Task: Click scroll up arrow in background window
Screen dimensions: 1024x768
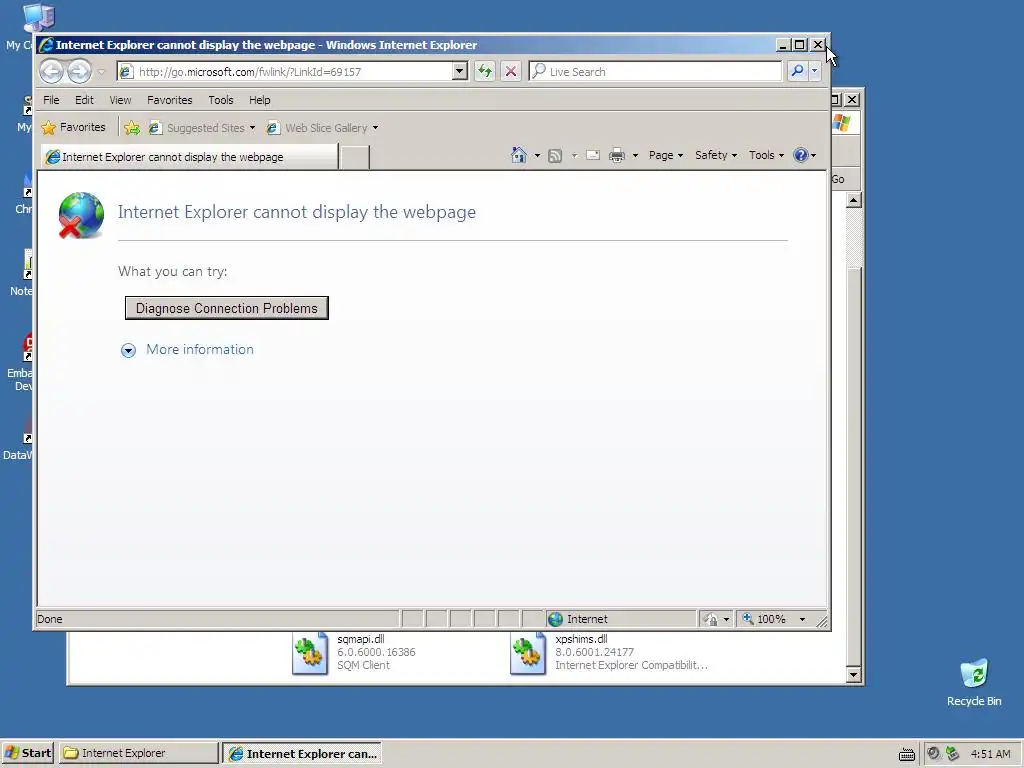Action: point(854,200)
